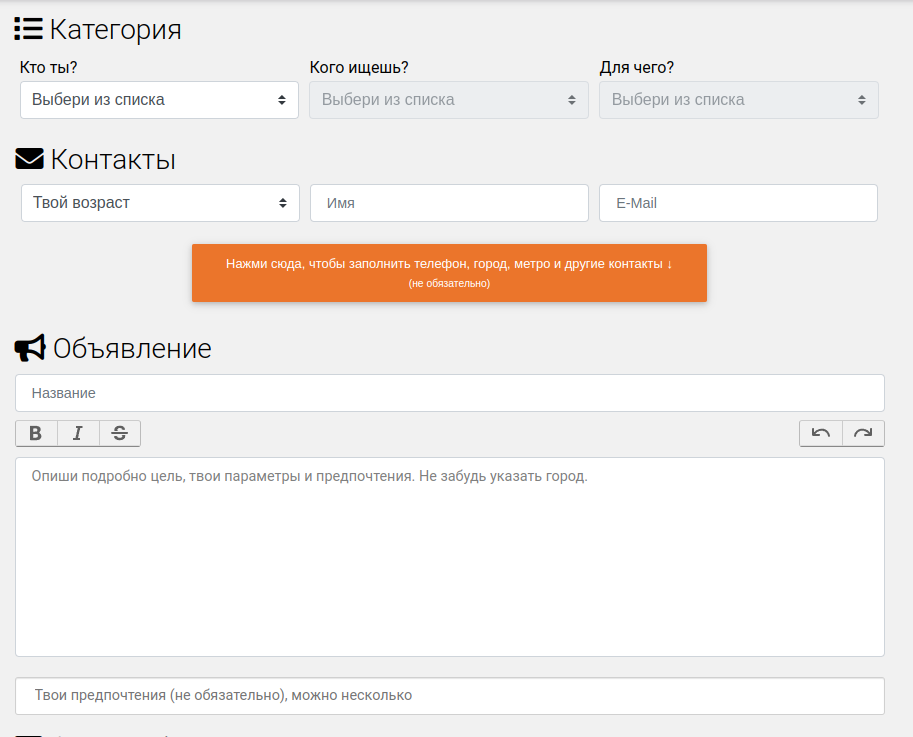Focus the E-Mail input field
This screenshot has width=913, height=737.
point(738,203)
